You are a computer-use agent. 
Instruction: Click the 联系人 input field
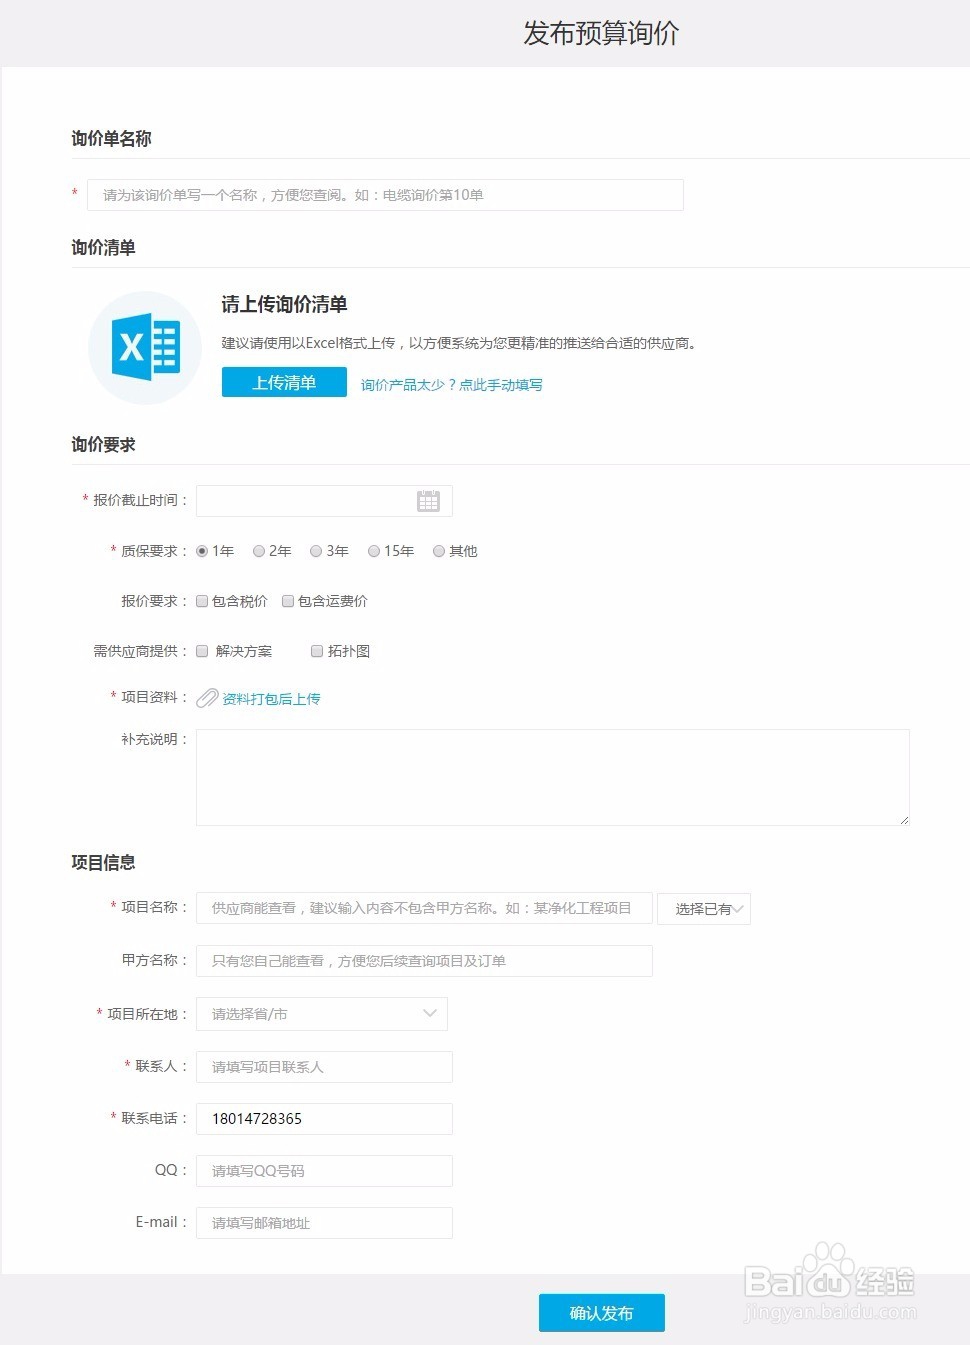pos(324,1067)
